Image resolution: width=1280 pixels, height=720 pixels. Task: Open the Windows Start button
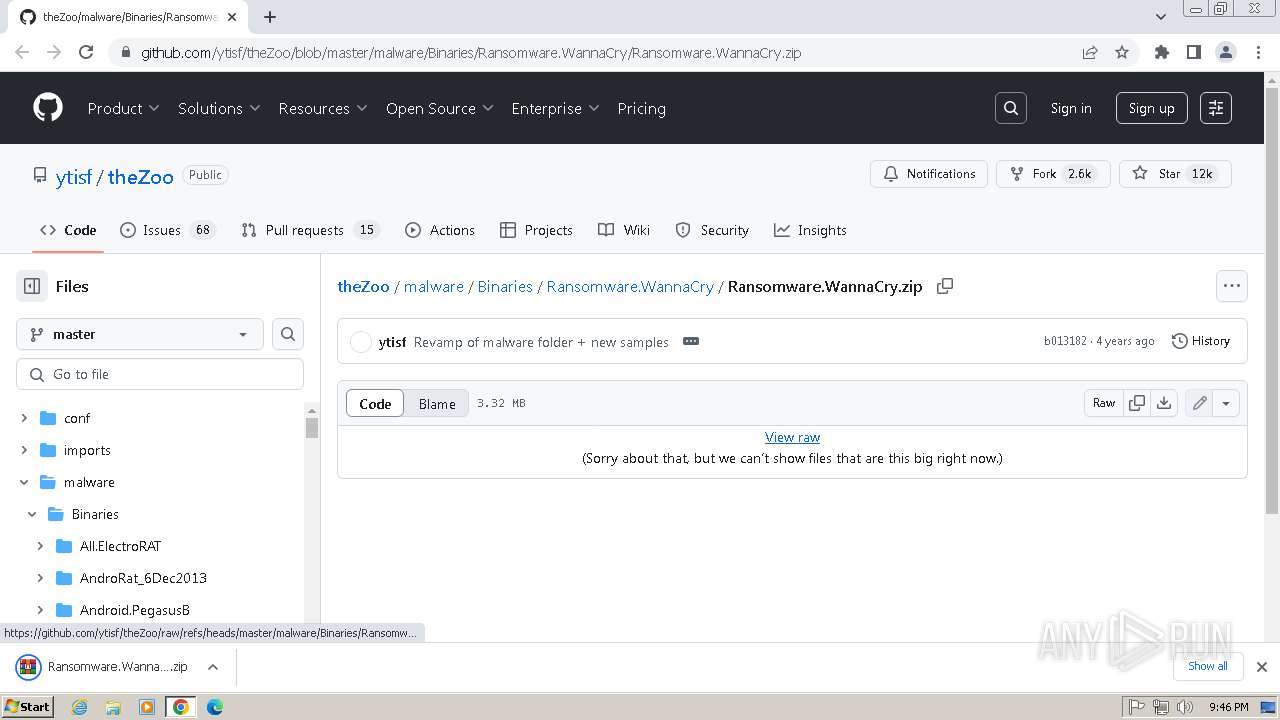(x=27, y=707)
